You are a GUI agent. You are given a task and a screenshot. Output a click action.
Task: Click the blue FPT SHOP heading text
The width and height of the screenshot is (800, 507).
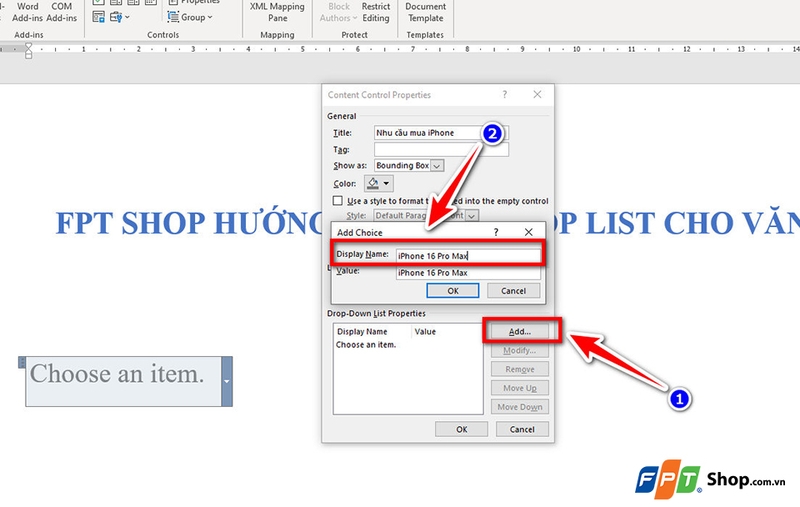click(189, 223)
